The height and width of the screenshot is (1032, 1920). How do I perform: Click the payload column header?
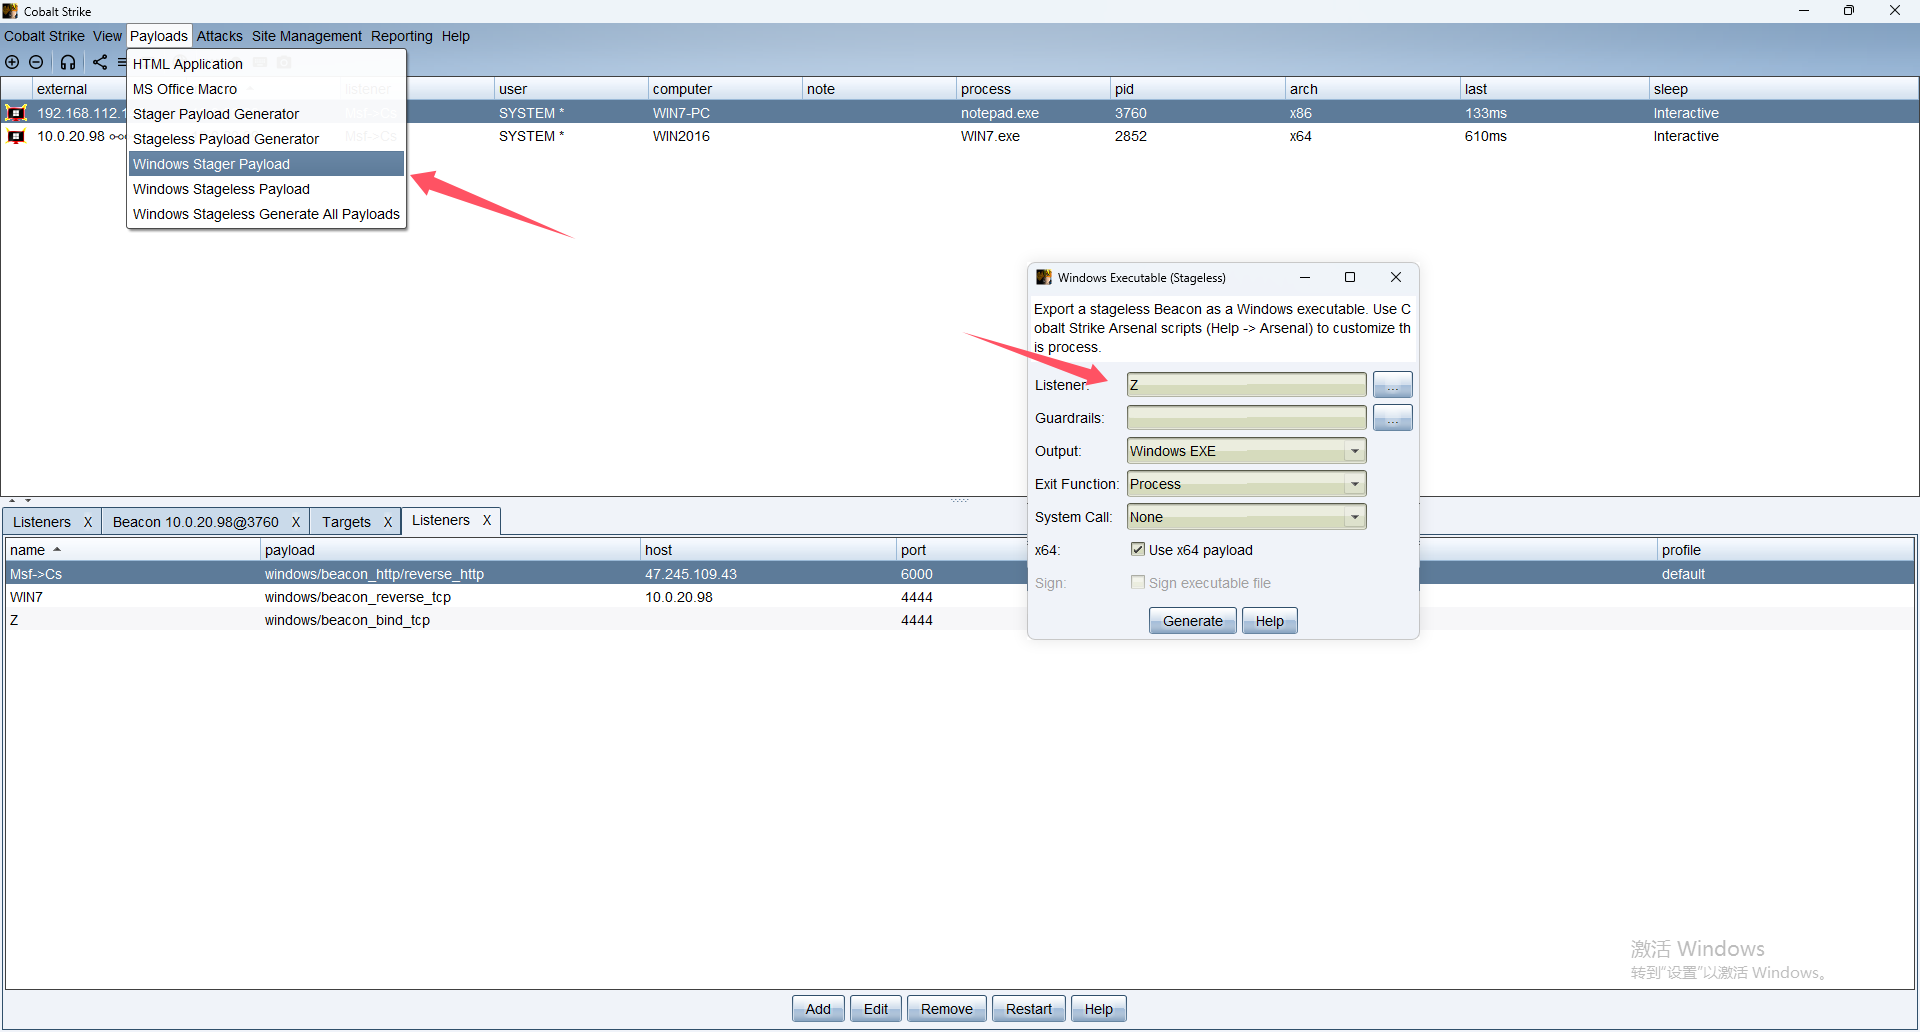[450, 550]
